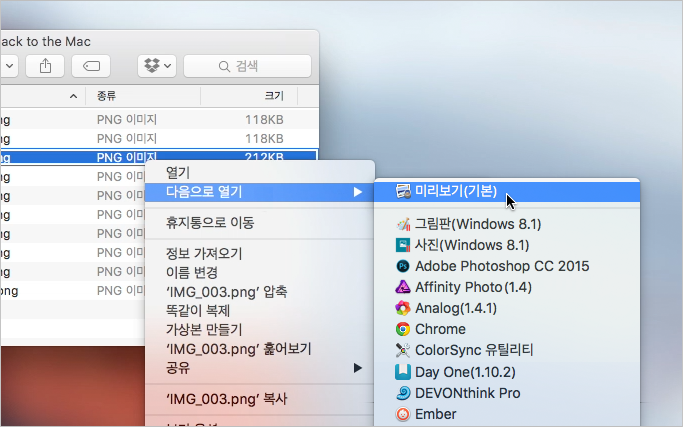The width and height of the screenshot is (683, 427).
Task: Choose 가상본 만들기 menu entry
Action: click(260, 330)
